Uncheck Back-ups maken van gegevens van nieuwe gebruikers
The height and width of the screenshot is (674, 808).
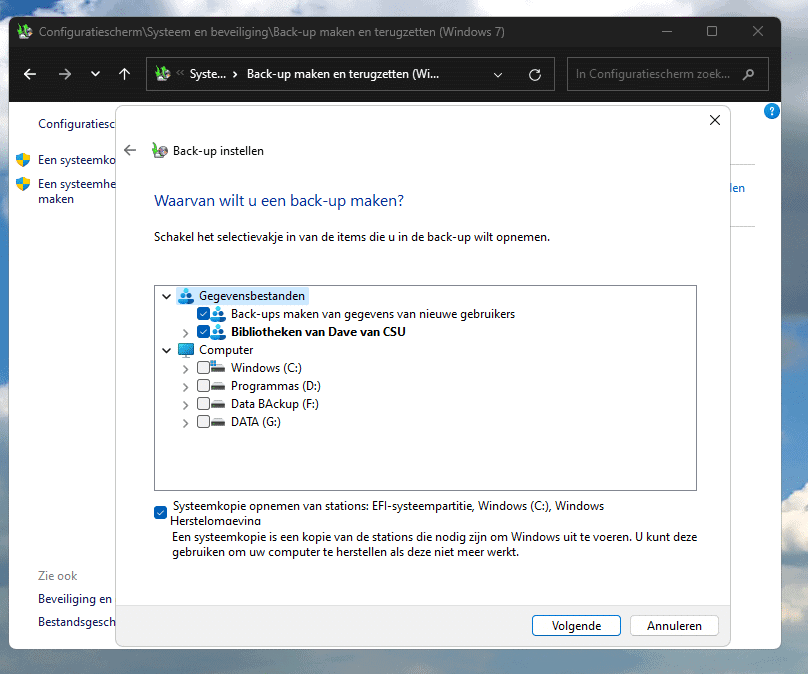click(204, 314)
